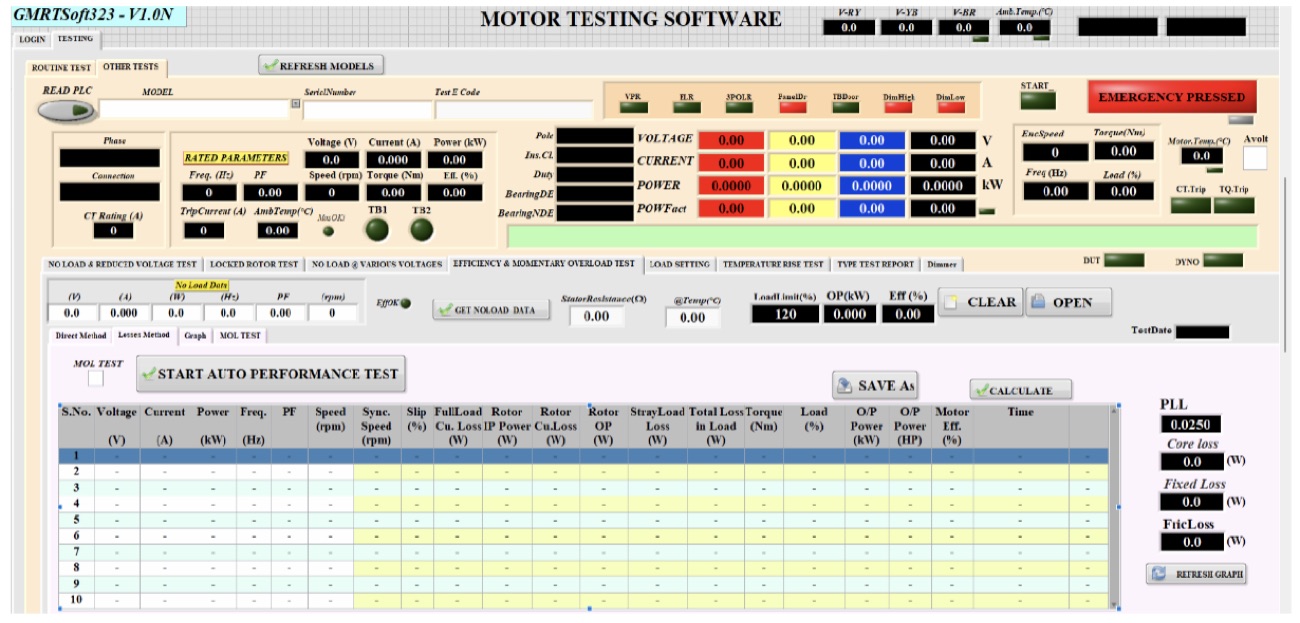1300x623 pixels.
Task: Click the Motor Eff. (%) column header
Action: tap(952, 426)
